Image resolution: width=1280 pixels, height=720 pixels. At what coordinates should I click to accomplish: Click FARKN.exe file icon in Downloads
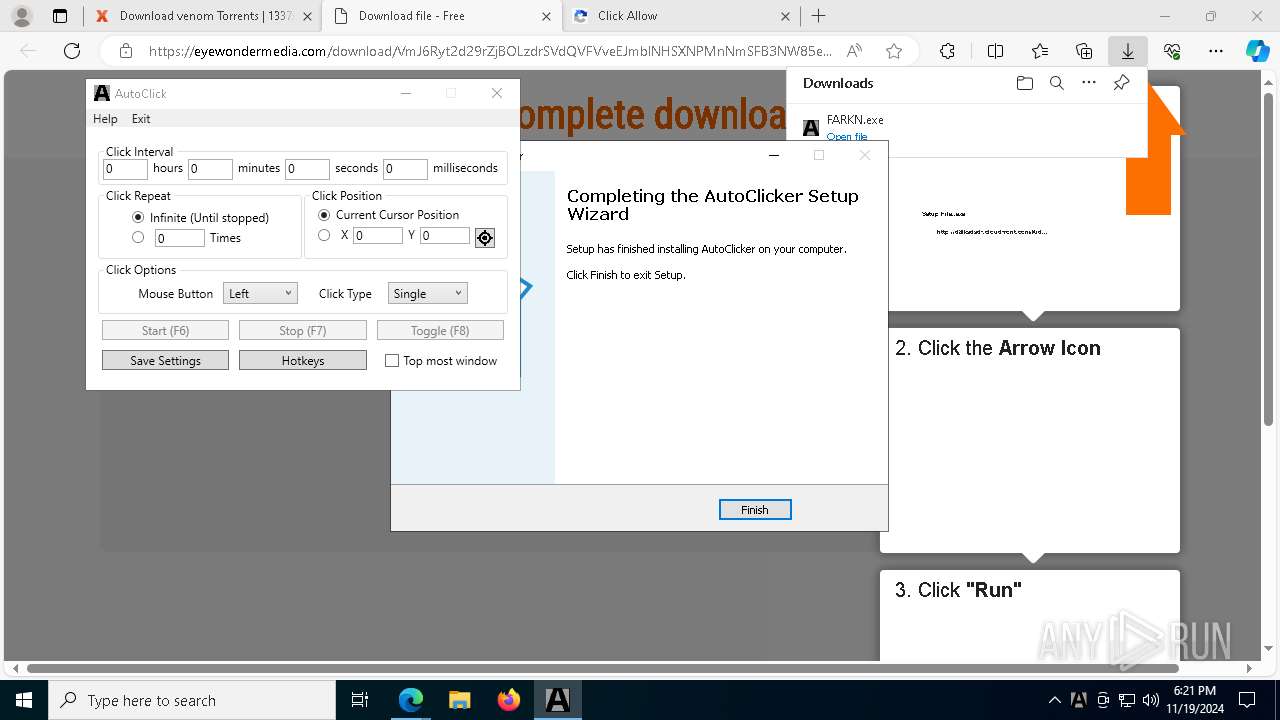[811, 128]
